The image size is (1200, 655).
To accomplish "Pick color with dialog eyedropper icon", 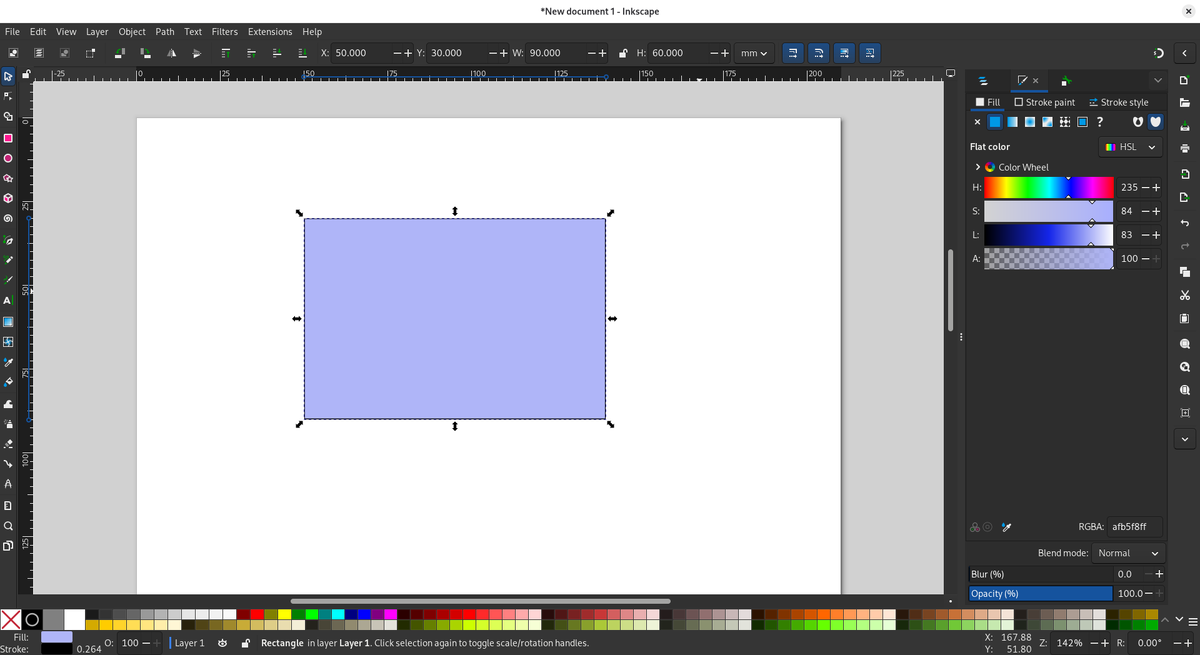I will [1007, 527].
